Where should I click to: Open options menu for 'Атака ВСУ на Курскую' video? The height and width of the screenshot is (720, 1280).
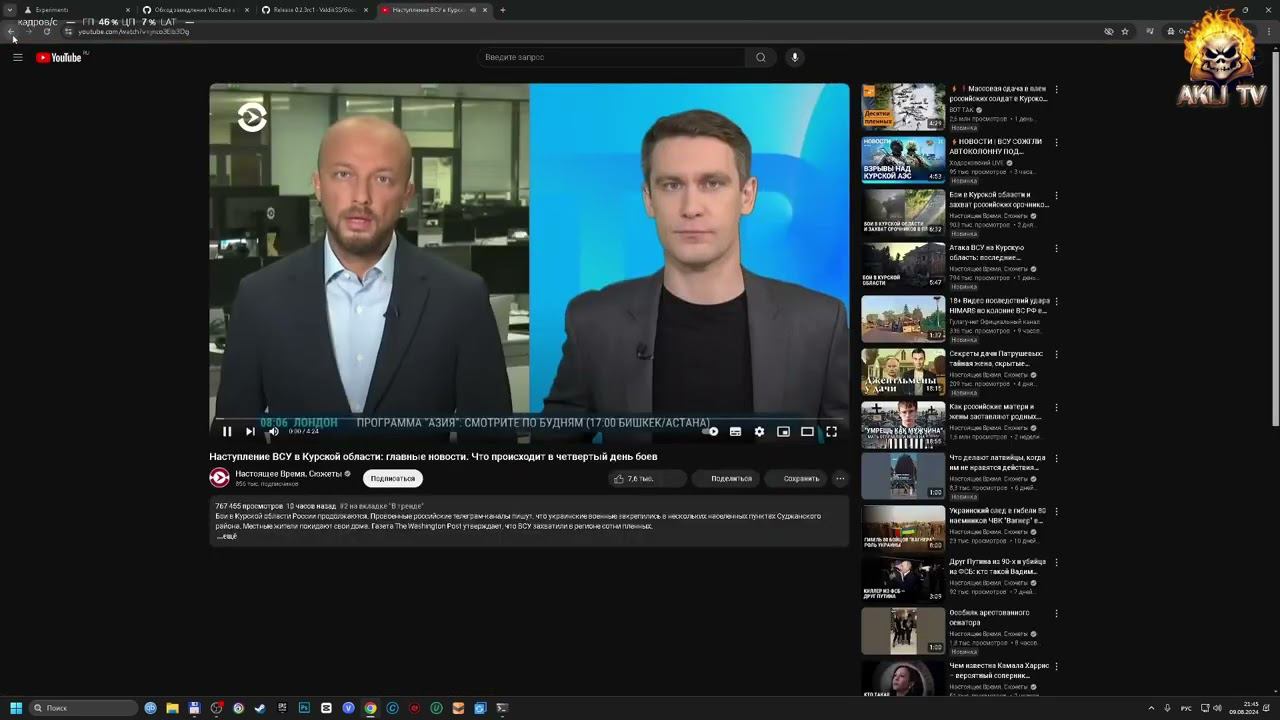coord(1056,248)
